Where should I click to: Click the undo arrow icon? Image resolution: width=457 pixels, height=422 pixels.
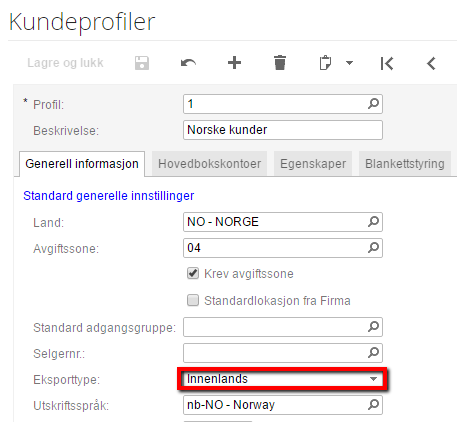188,63
